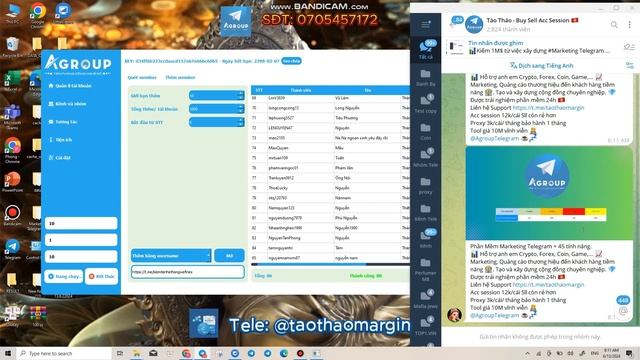Select the Microsoft Teams desktop icon
The image size is (640, 360).
pyautogui.click(x=12, y=116)
